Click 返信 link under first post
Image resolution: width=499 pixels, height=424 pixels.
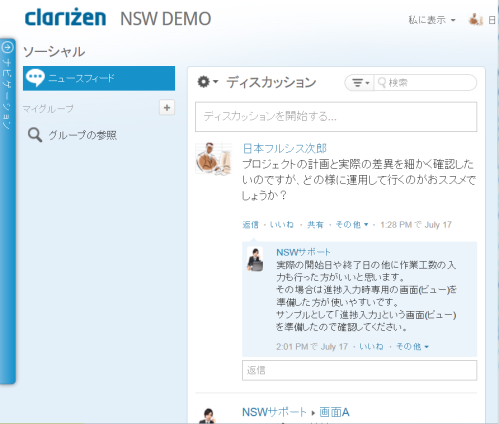tap(250, 225)
